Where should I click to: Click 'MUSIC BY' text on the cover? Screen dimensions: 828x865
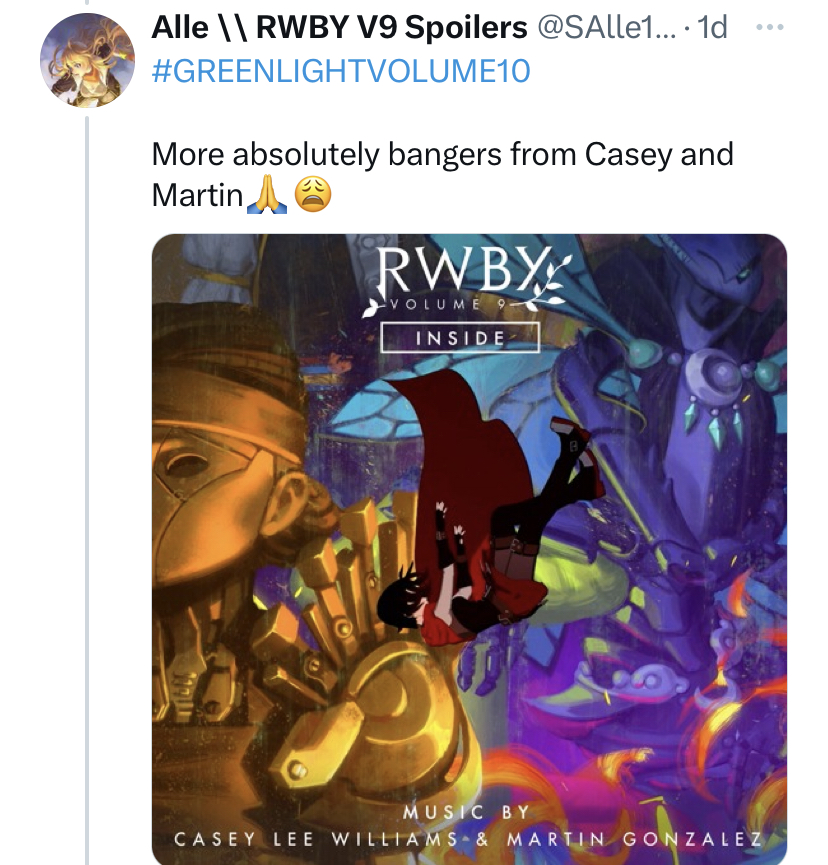tap(467, 812)
